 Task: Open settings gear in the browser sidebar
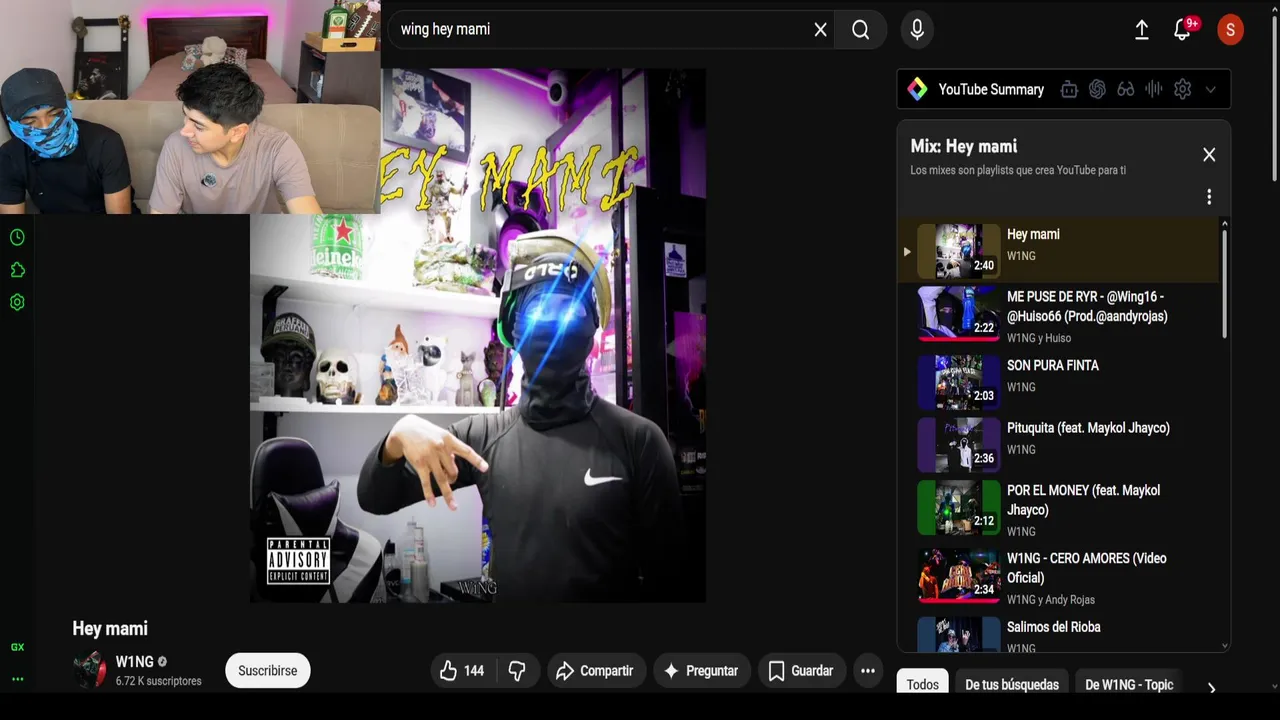coord(17,302)
